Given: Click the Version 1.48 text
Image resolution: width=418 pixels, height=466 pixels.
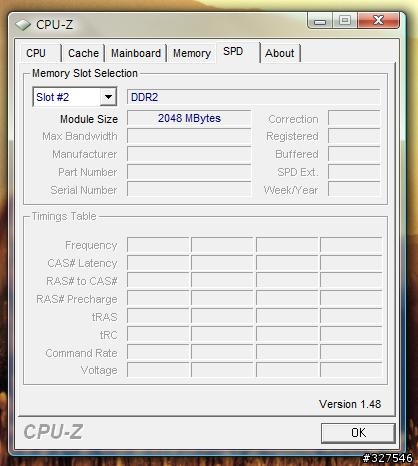Looking at the screenshot, I should [x=350, y=404].
